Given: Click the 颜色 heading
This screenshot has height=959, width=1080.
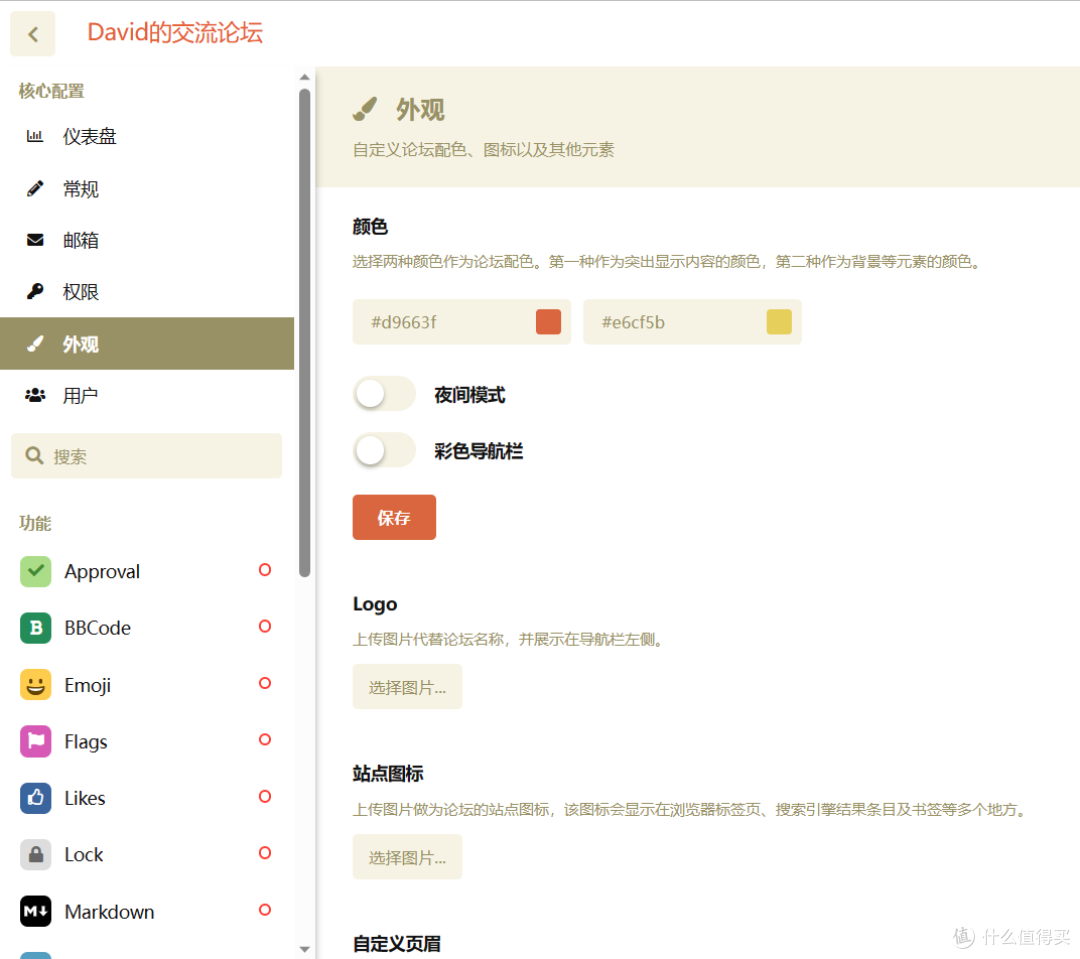Looking at the screenshot, I should (370, 227).
